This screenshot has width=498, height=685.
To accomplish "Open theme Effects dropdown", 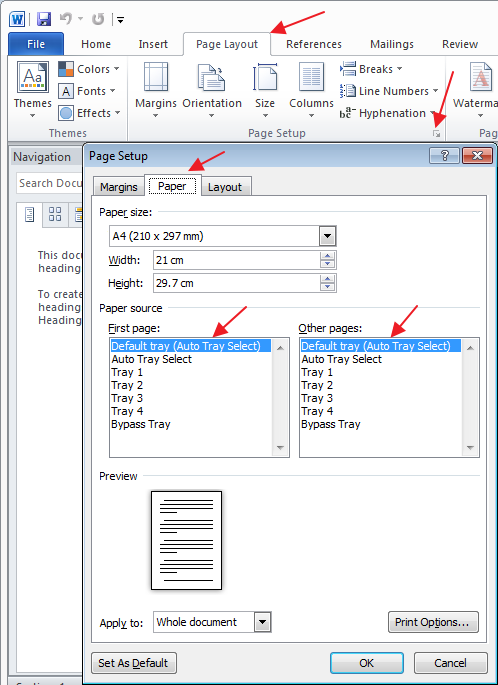I will click(x=89, y=113).
